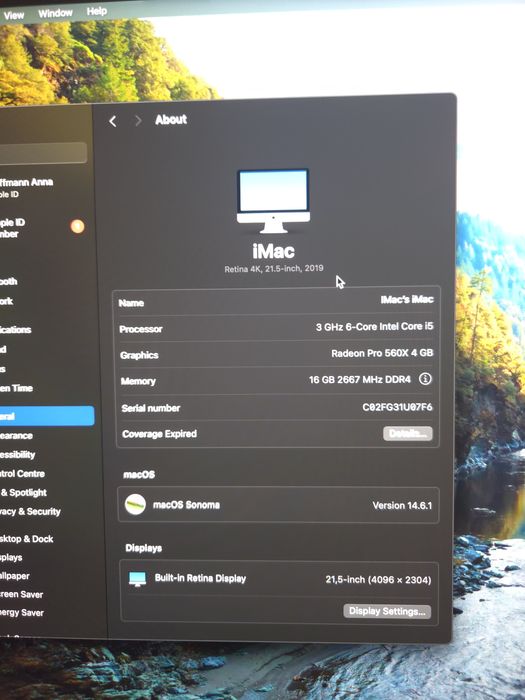This screenshot has height=700, width=525.
Task: Click graphics value "Radeon Pro 560X 4 GB"
Action: pos(382,353)
